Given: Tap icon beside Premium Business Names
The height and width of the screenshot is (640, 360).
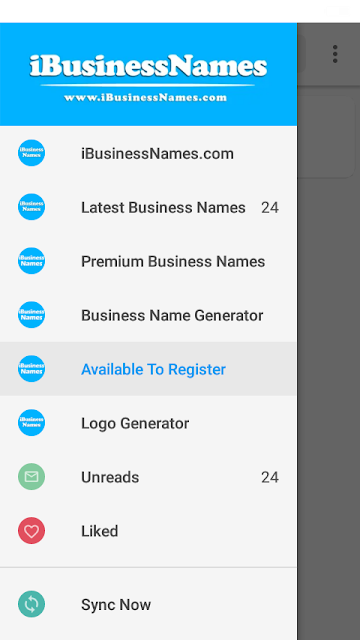Looking at the screenshot, I should [31, 261].
